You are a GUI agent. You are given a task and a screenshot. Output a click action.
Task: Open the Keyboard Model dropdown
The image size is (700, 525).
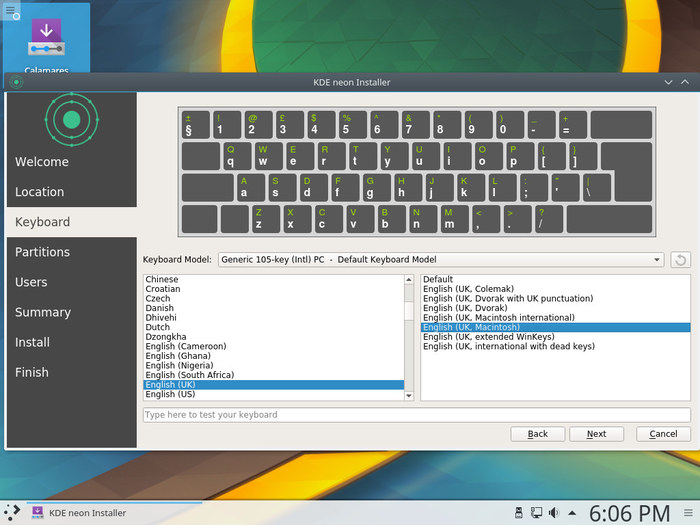(x=439, y=260)
